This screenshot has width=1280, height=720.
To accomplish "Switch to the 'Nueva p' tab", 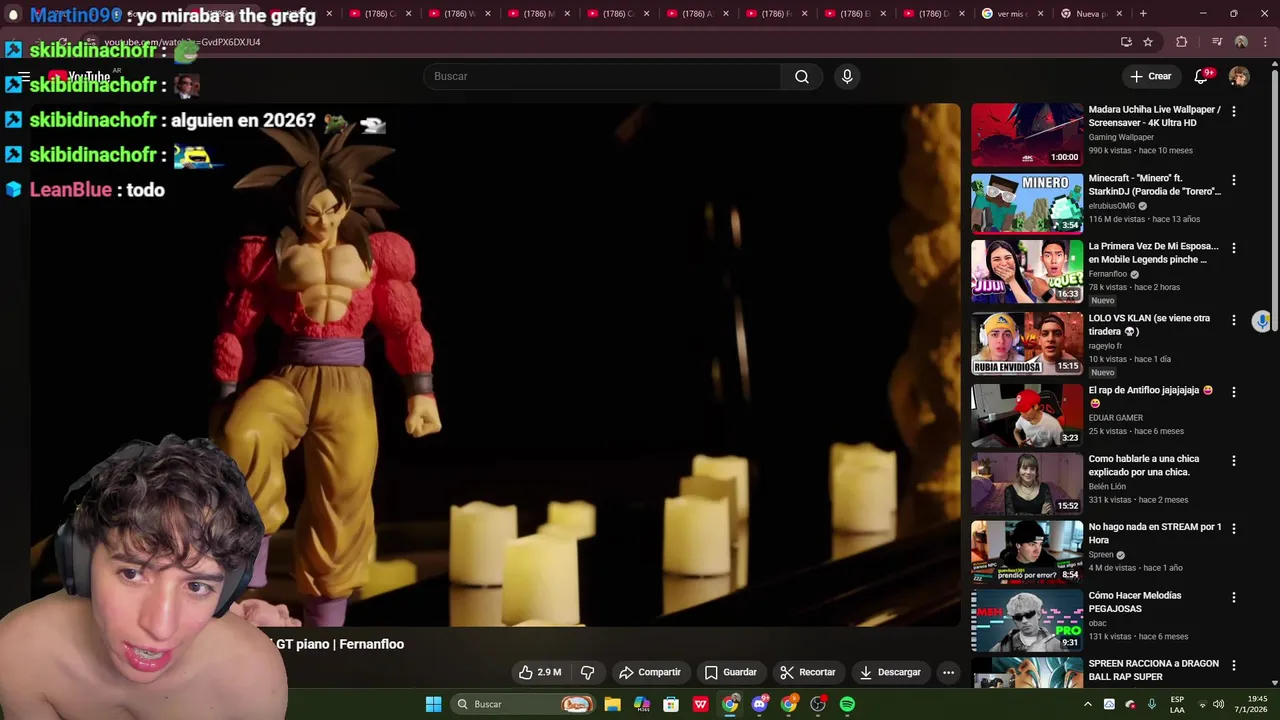I will [1092, 14].
